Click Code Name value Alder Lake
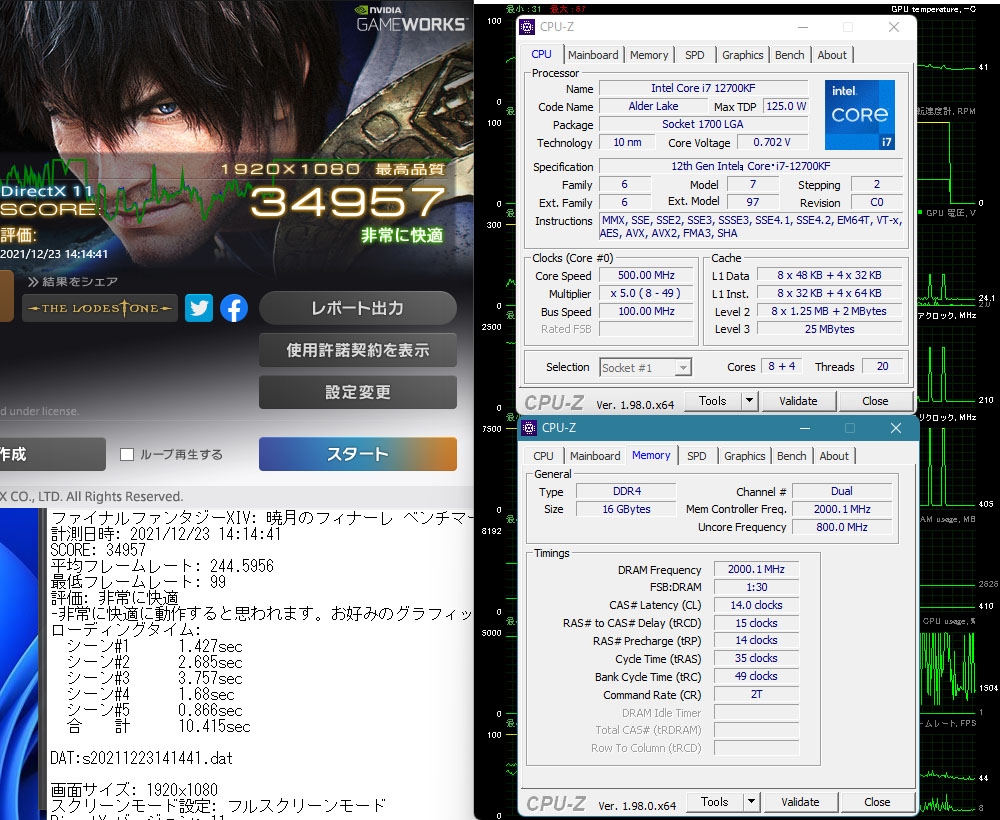Viewport: 1000px width, 820px height. 653,106
